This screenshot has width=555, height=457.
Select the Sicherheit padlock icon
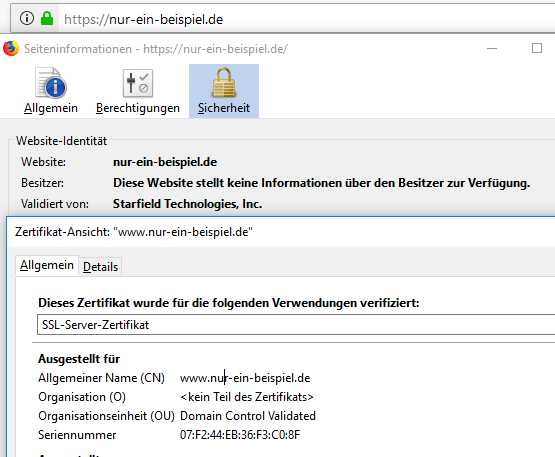point(224,83)
